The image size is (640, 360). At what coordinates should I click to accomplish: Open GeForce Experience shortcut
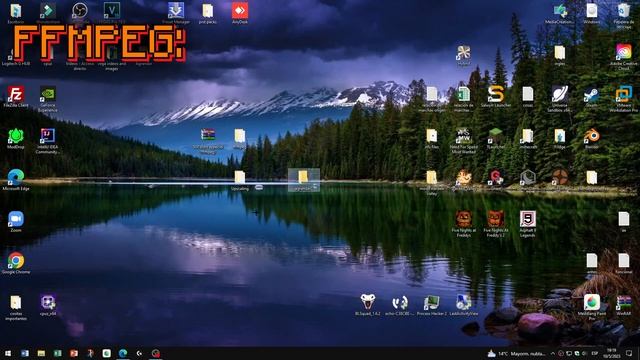(48, 99)
